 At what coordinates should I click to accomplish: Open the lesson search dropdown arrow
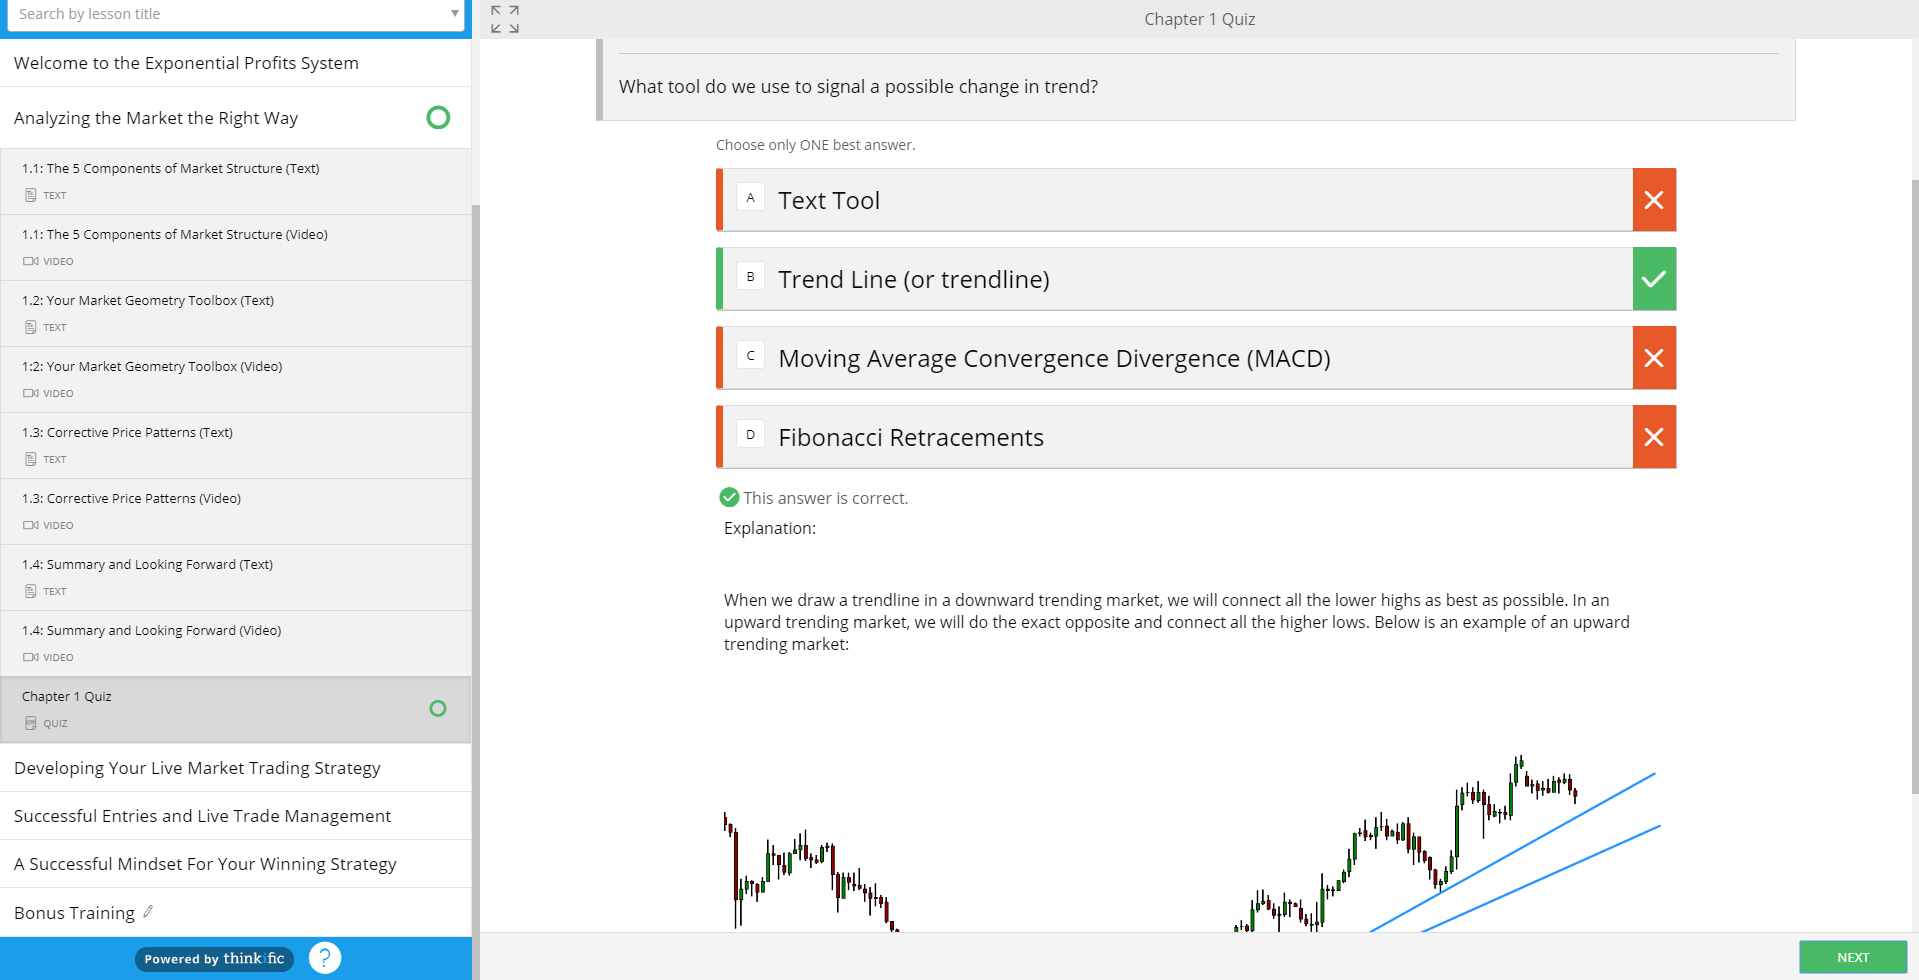coord(454,14)
